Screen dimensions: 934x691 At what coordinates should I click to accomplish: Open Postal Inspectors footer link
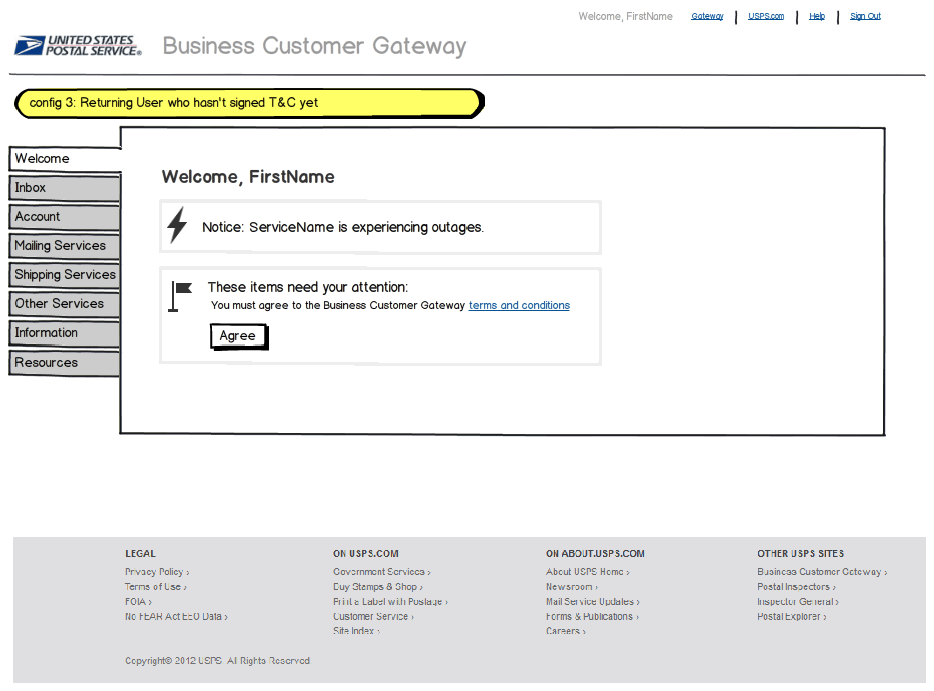point(796,587)
